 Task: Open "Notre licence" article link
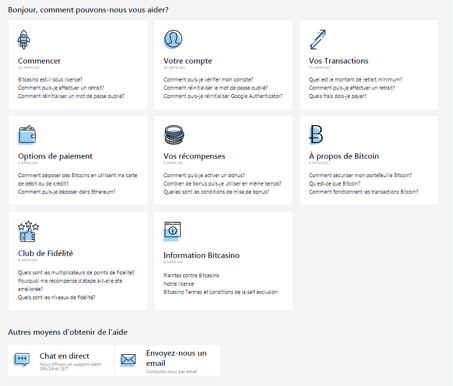(178, 284)
